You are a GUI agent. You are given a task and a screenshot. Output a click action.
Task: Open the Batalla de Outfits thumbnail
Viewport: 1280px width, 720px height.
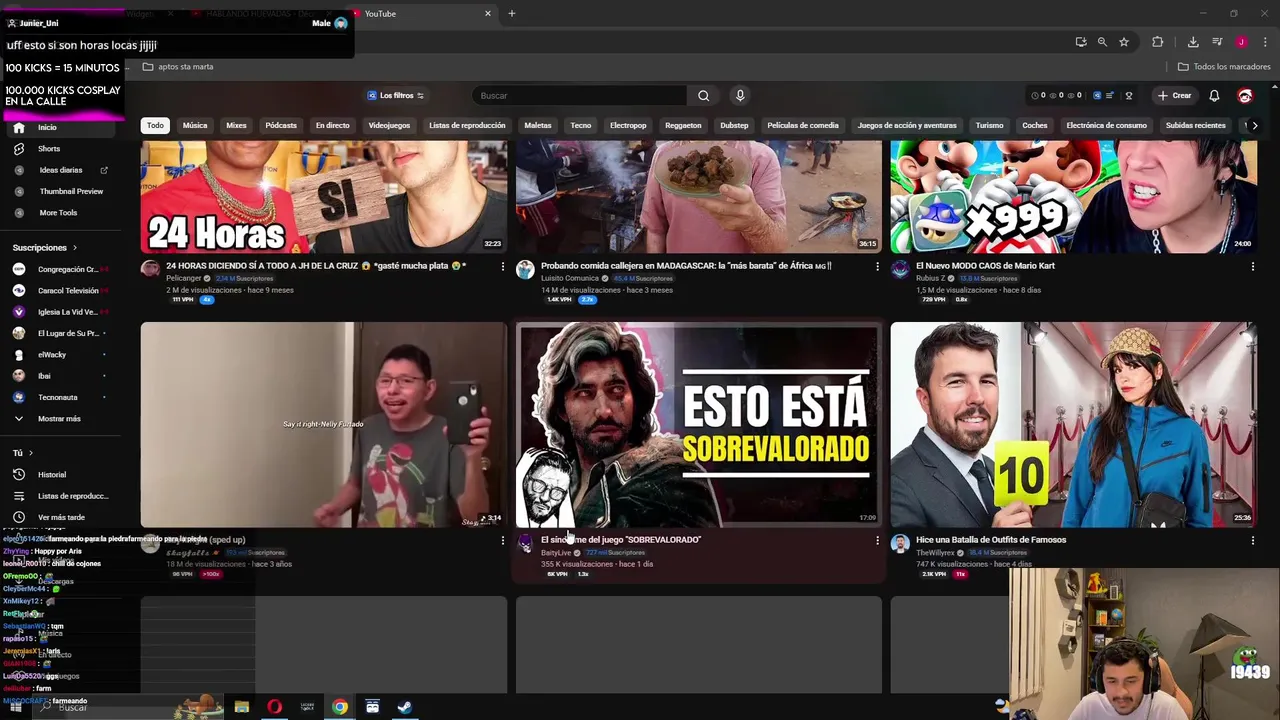tap(1073, 424)
